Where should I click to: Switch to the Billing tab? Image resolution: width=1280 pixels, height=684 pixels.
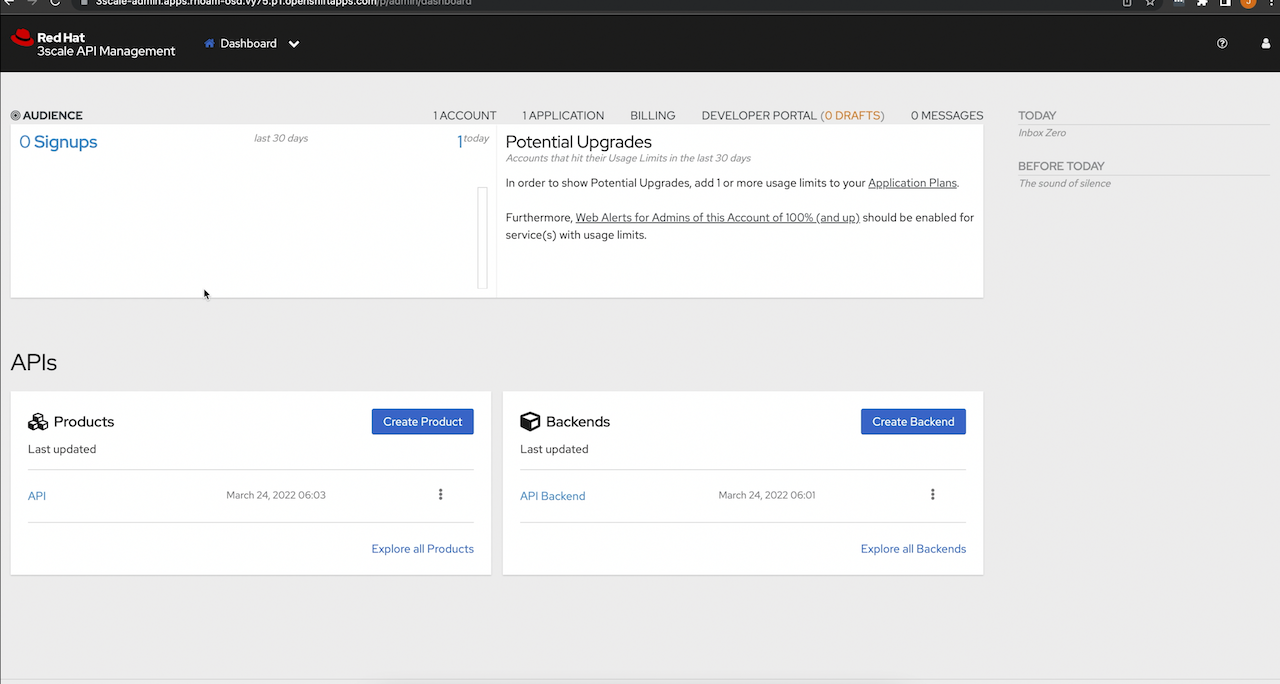pos(652,115)
